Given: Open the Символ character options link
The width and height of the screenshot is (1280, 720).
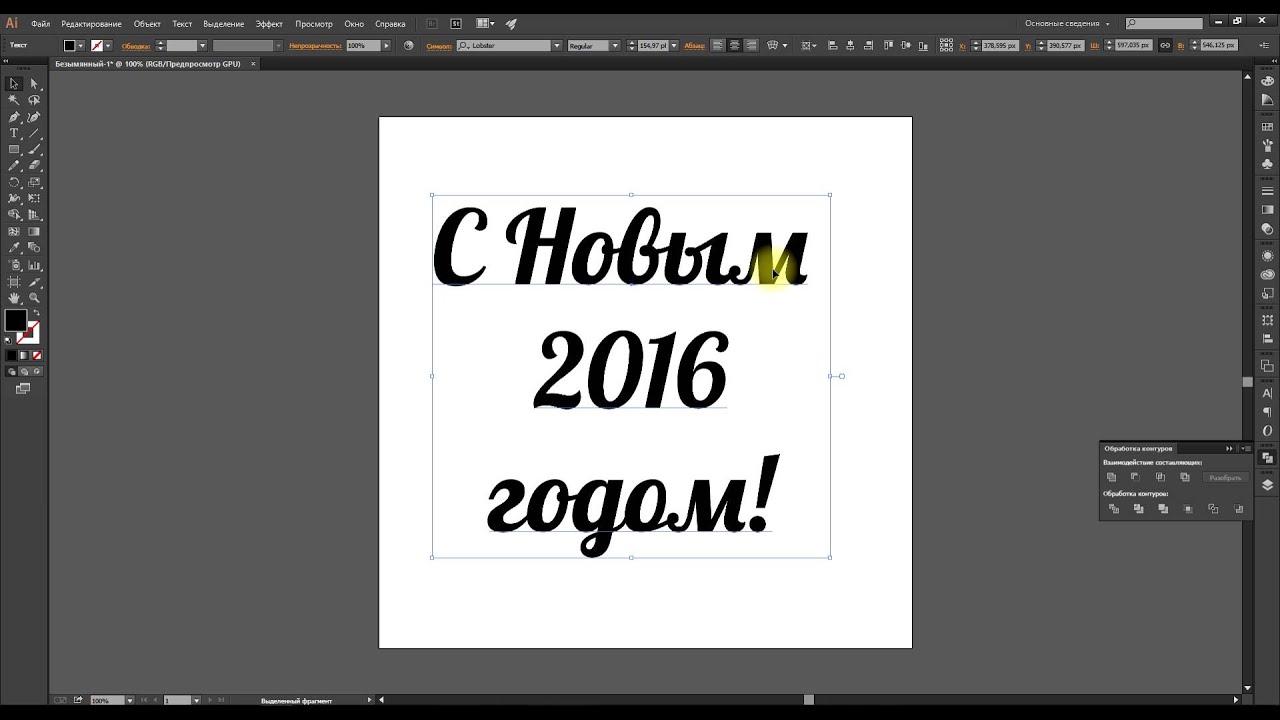Looking at the screenshot, I should coord(439,46).
